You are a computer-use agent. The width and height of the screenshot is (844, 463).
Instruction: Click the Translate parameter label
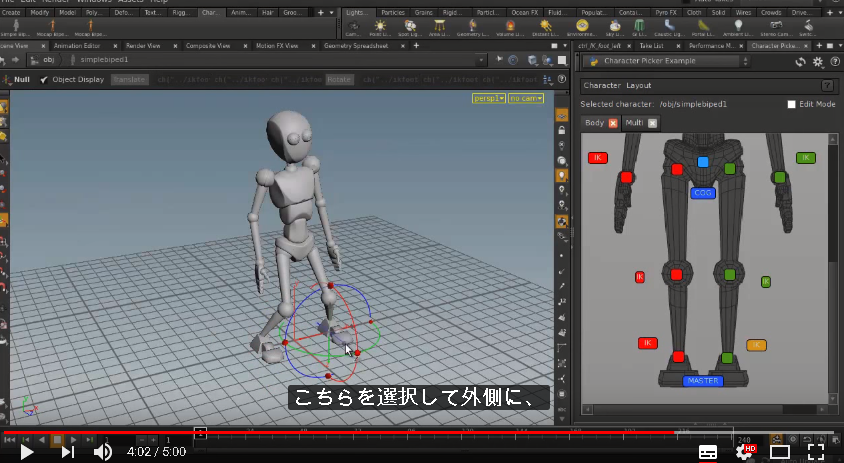click(x=129, y=80)
